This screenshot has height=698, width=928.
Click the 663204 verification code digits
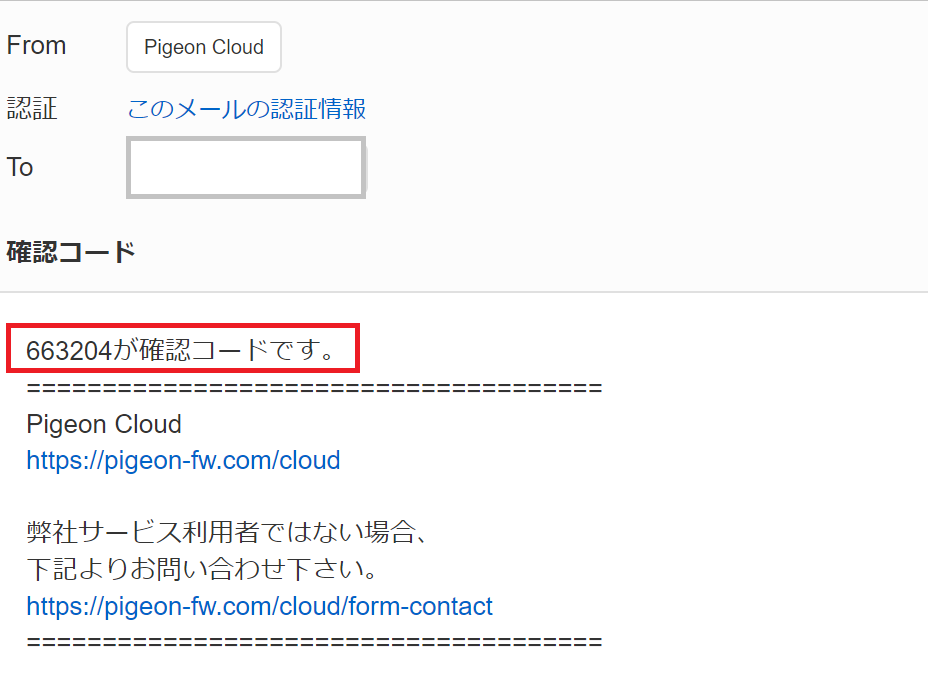(x=68, y=351)
